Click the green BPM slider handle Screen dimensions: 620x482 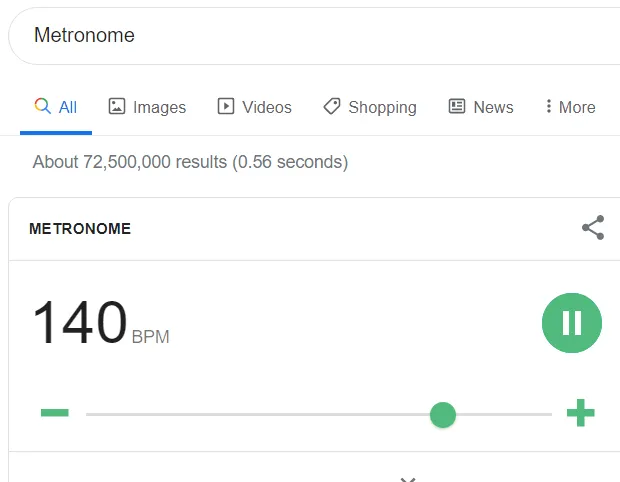coord(442,414)
